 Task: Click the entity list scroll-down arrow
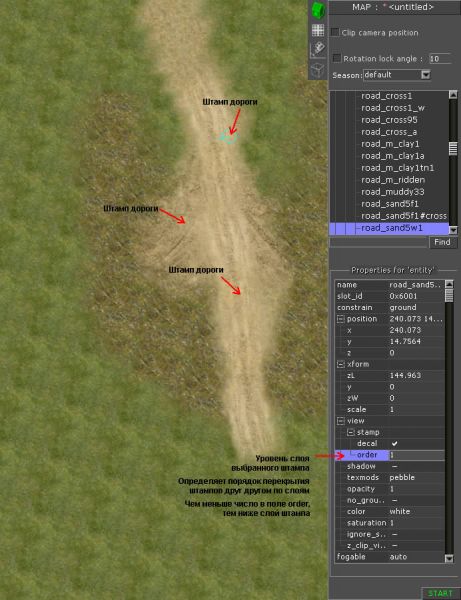pos(453,230)
